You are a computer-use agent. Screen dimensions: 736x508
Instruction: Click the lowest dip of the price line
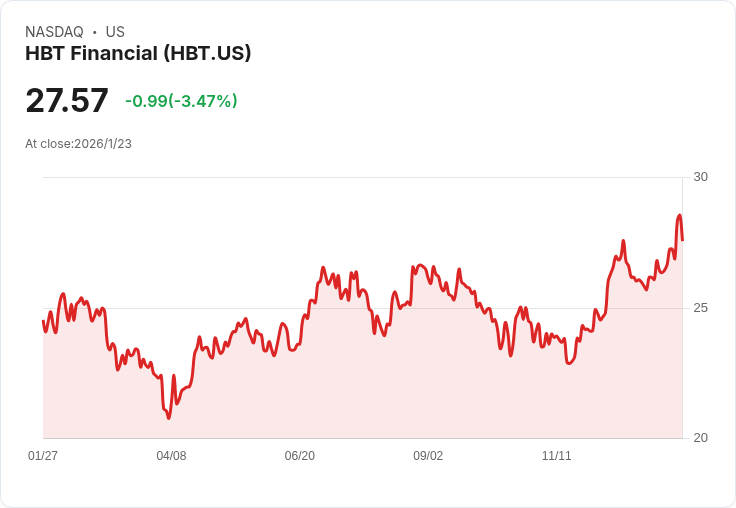(168, 417)
